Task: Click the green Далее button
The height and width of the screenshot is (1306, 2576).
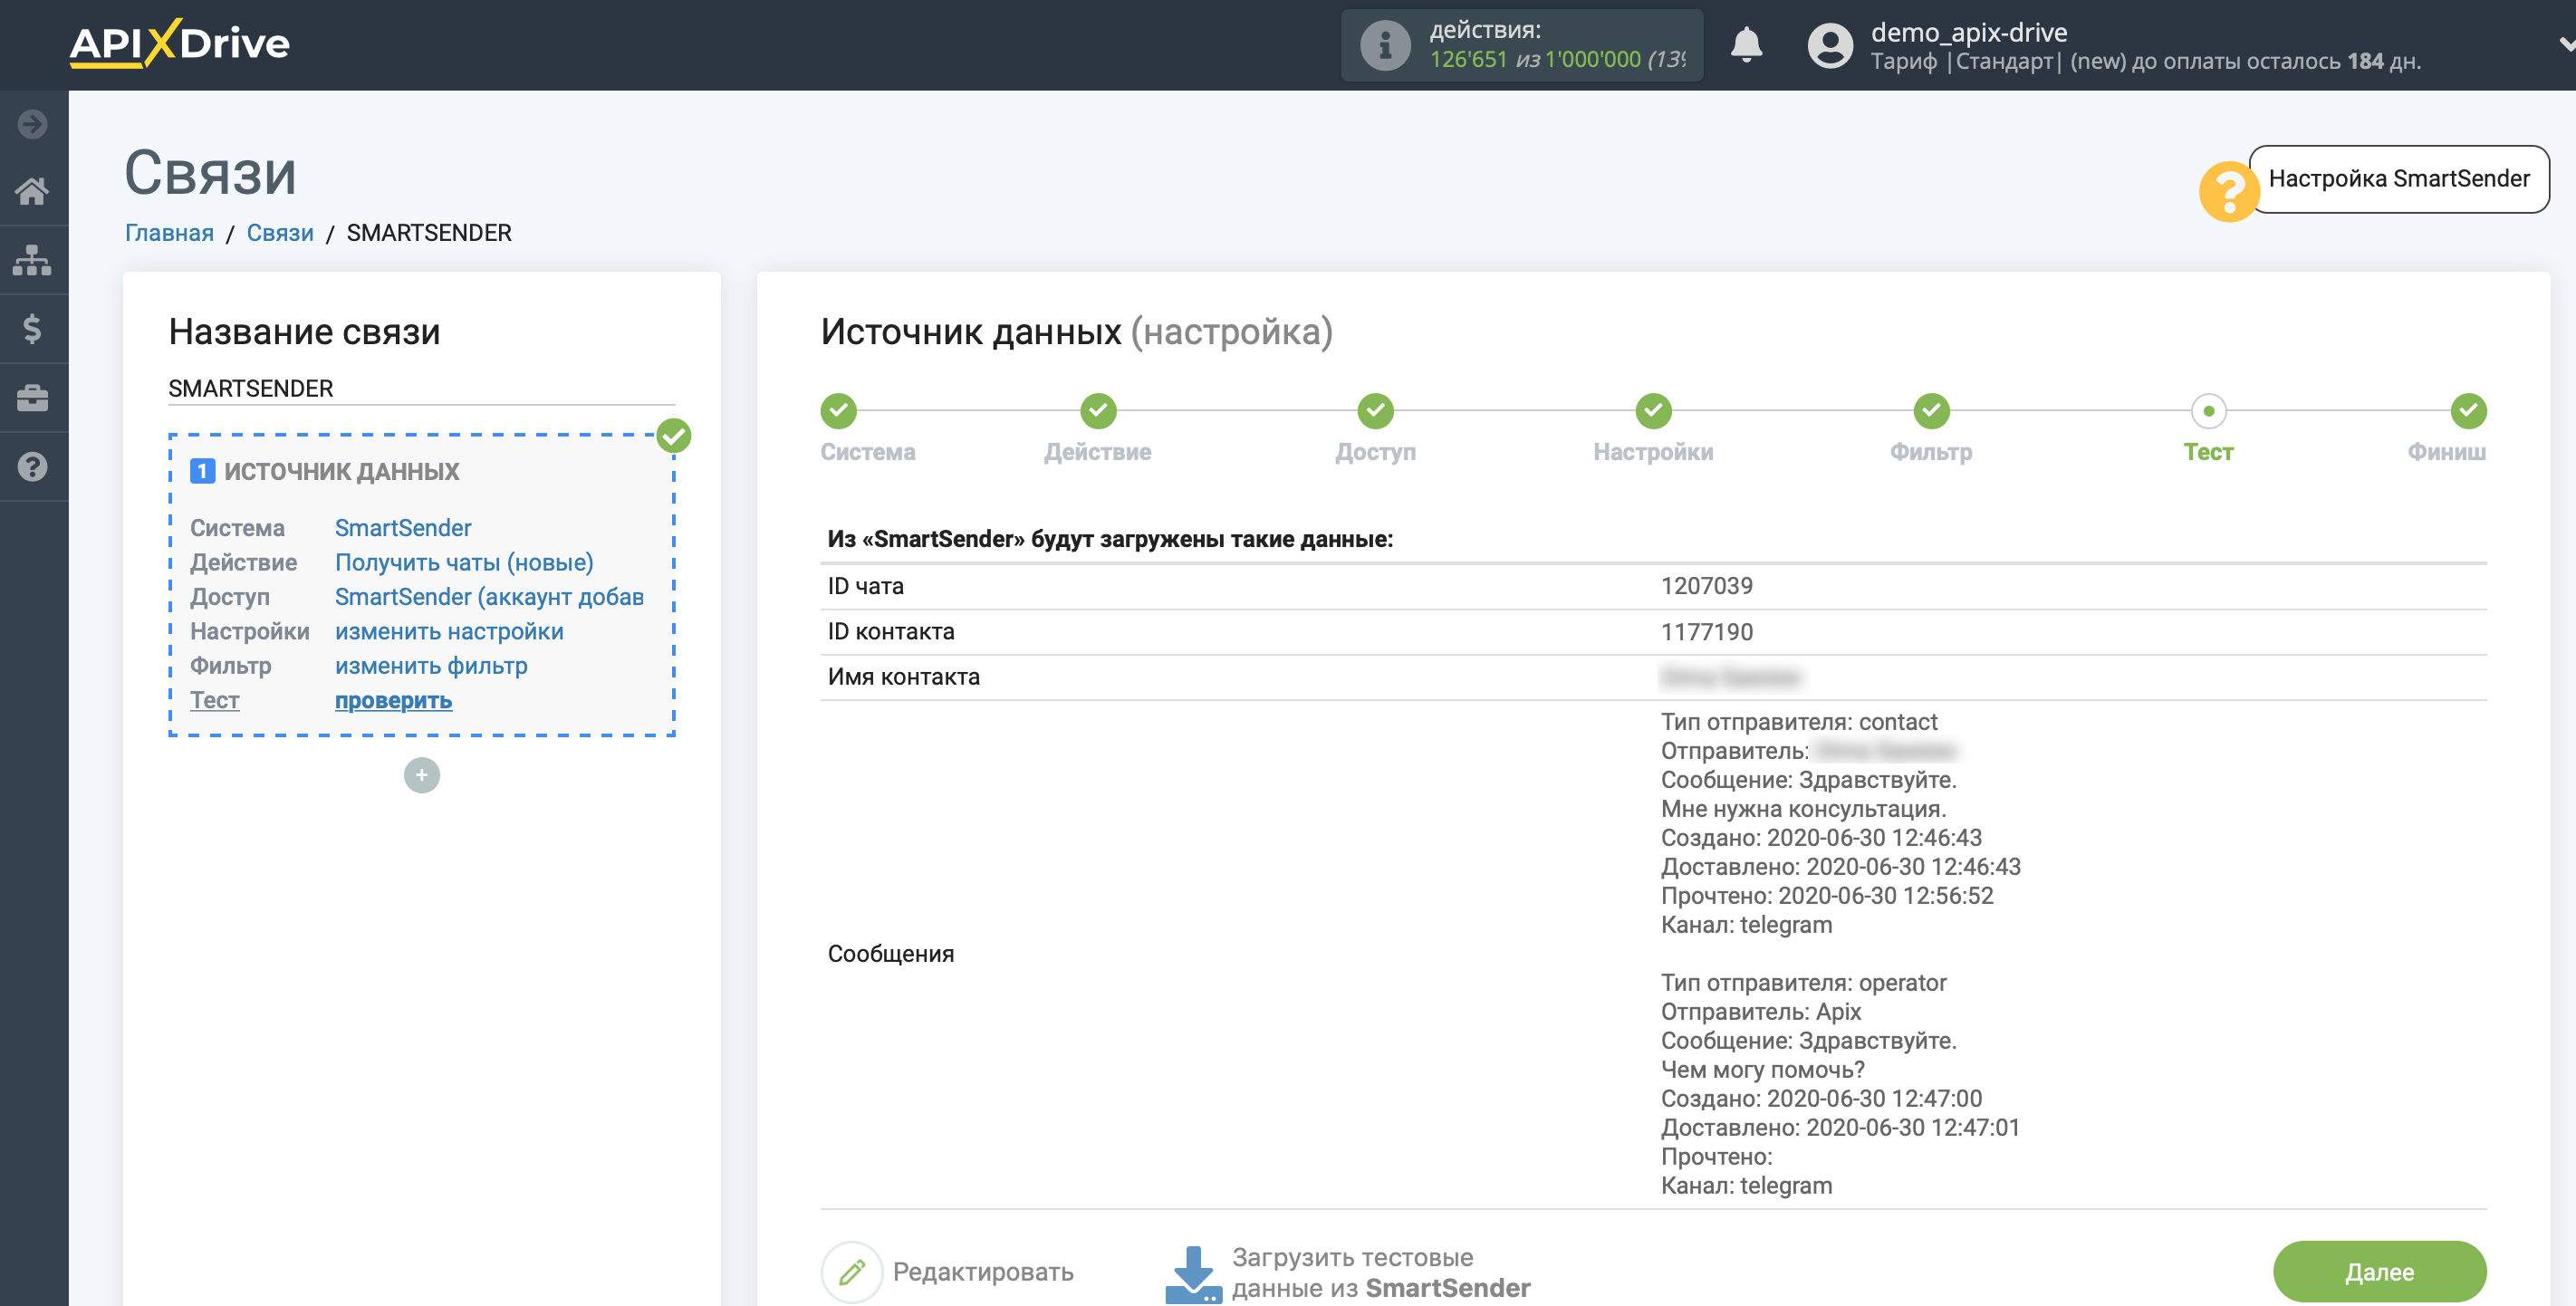Action: click(x=2379, y=1271)
